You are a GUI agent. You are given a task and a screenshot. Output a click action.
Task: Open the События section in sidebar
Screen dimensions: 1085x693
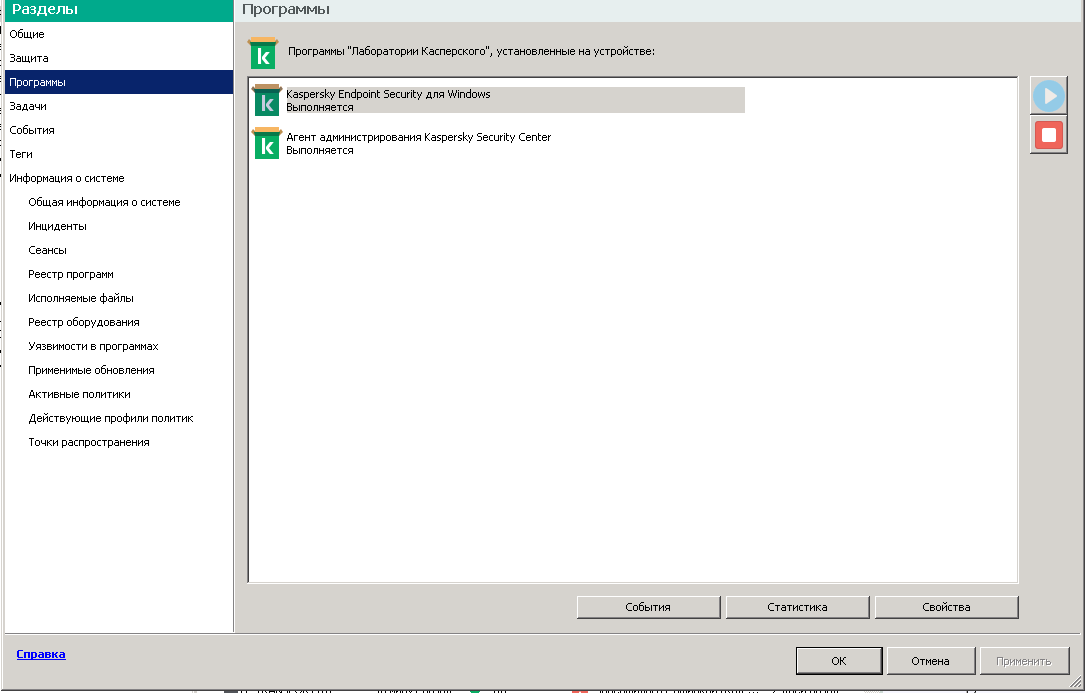pos(119,130)
